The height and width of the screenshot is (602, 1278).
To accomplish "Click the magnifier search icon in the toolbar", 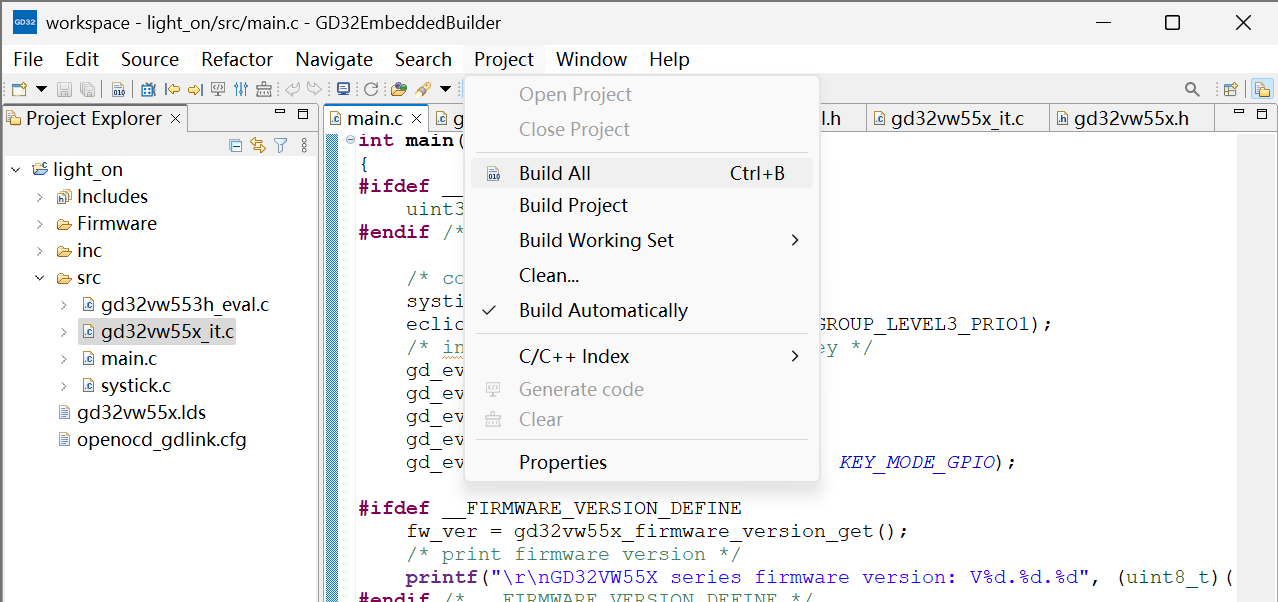I will tap(1192, 89).
